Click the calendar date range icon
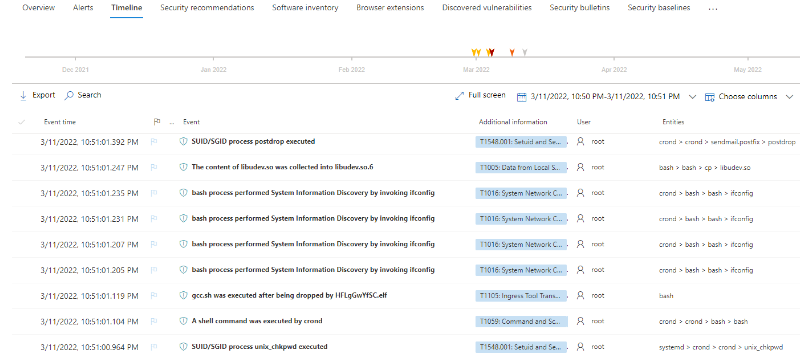This screenshot has height=362, width=800. pos(521,97)
